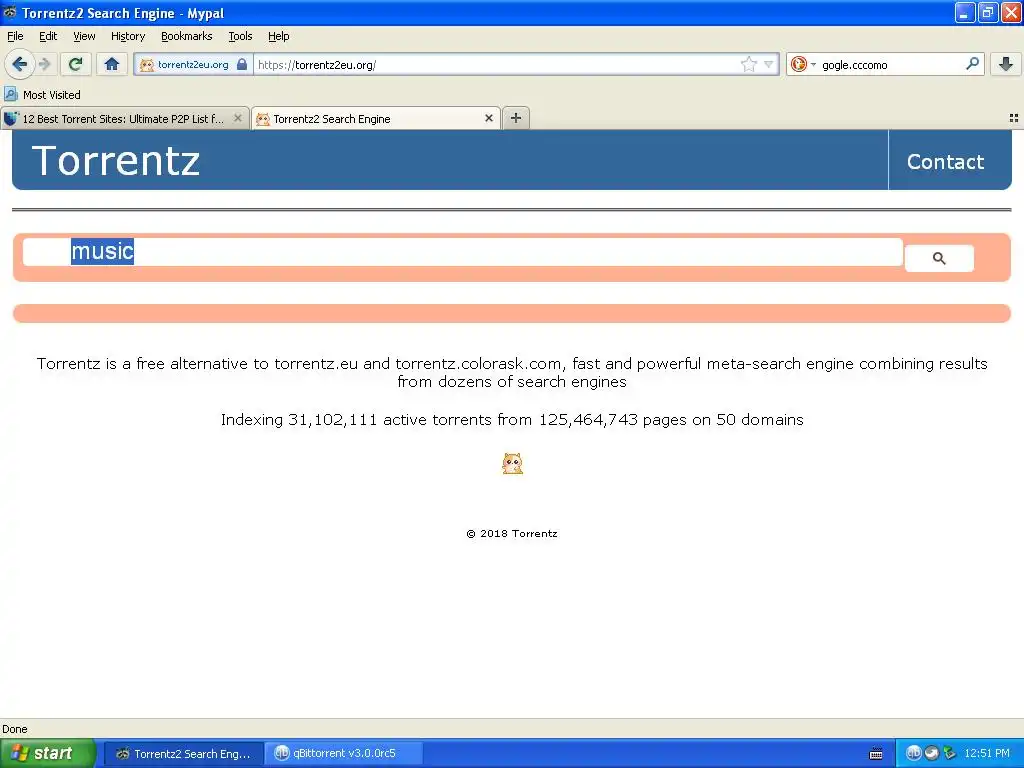1024x768 pixels.
Task: Click the qBittorrent system tray icon
Action: (913, 753)
